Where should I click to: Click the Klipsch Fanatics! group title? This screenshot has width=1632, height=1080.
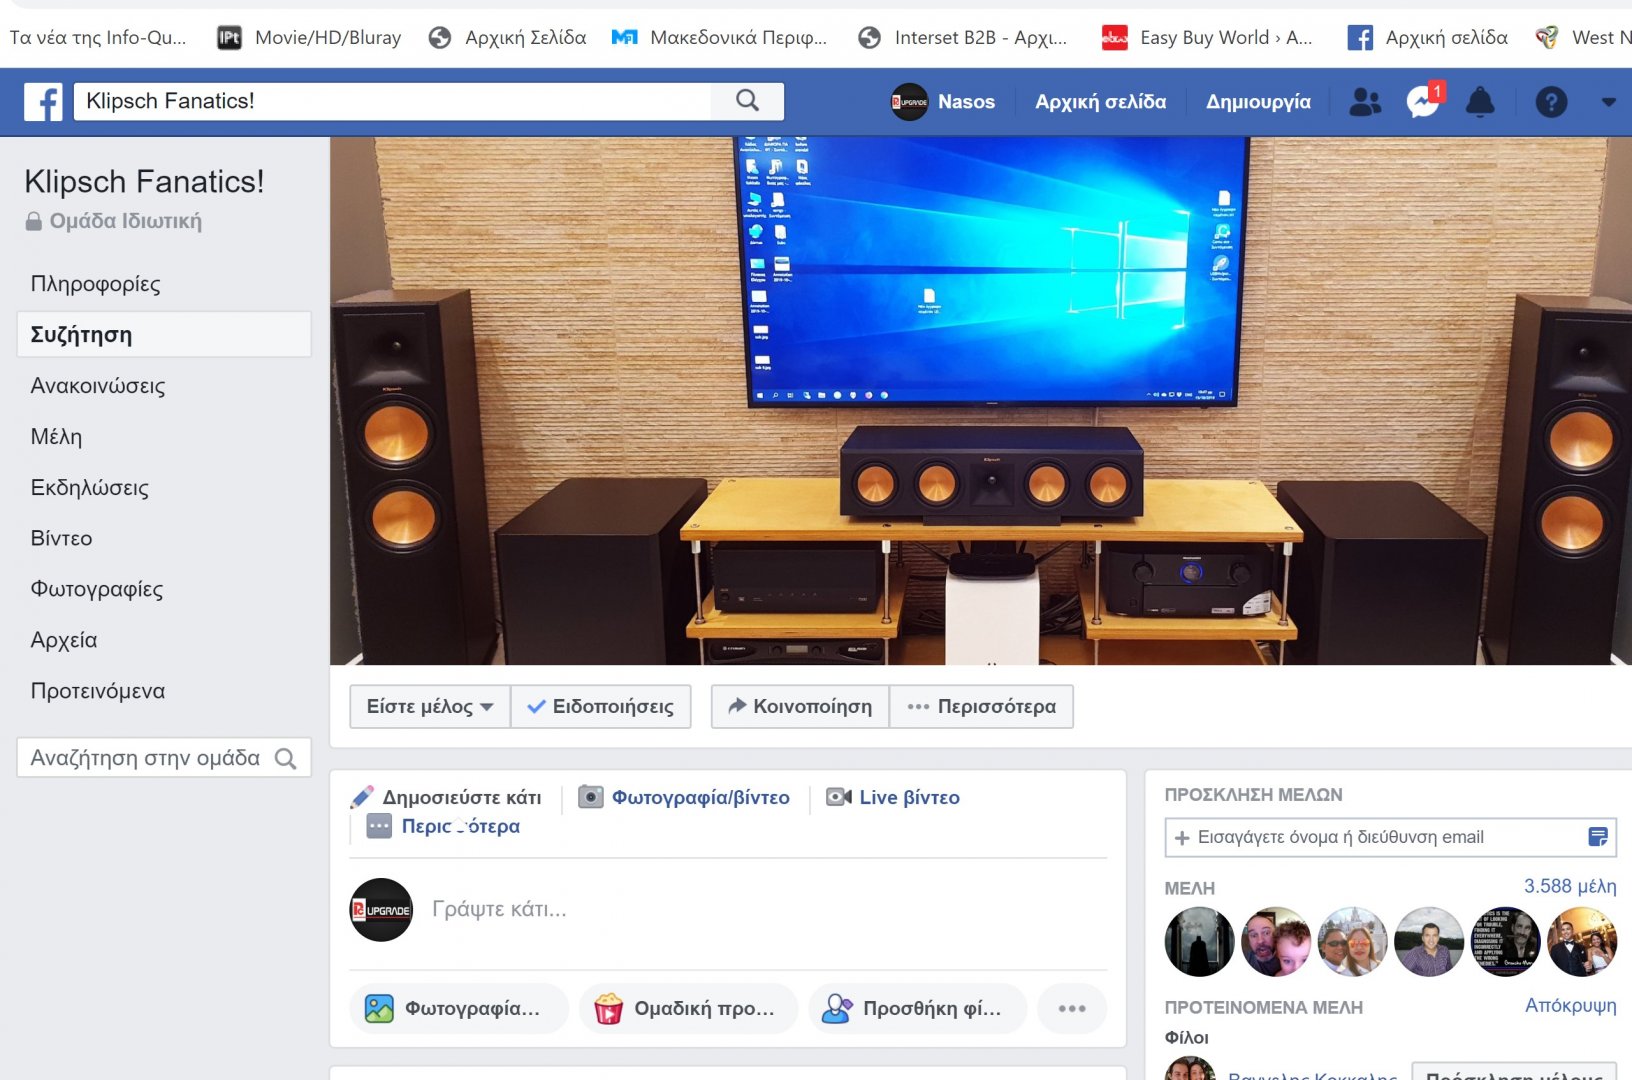[x=144, y=182]
